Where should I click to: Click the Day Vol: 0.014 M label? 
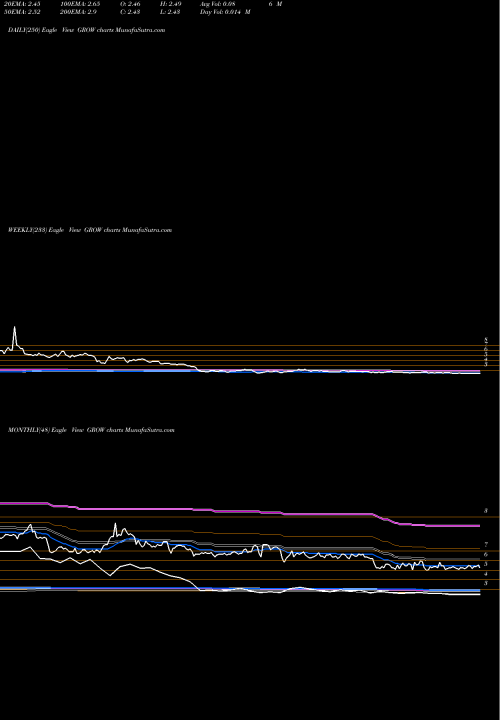225,12
